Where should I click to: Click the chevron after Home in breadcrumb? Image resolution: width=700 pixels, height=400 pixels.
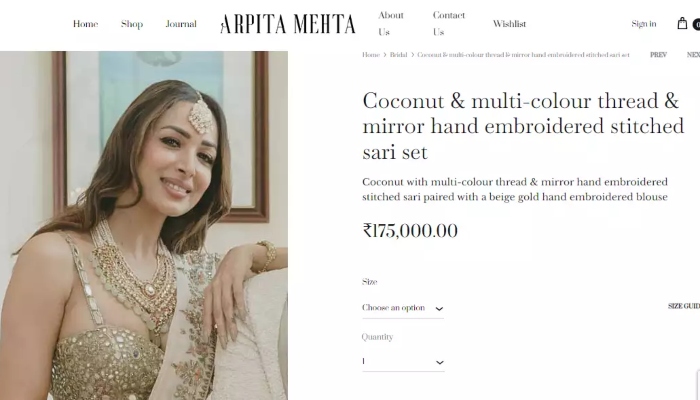(x=385, y=55)
